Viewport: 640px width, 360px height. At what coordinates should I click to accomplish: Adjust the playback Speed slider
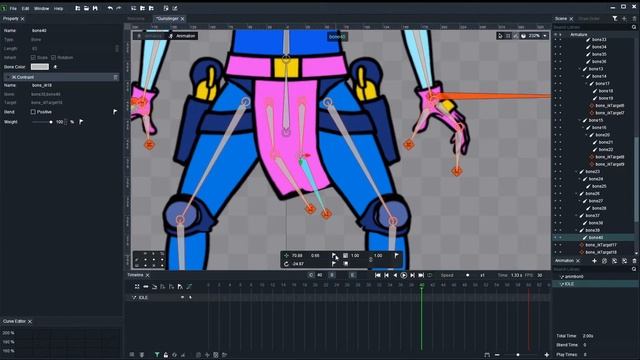point(468,276)
